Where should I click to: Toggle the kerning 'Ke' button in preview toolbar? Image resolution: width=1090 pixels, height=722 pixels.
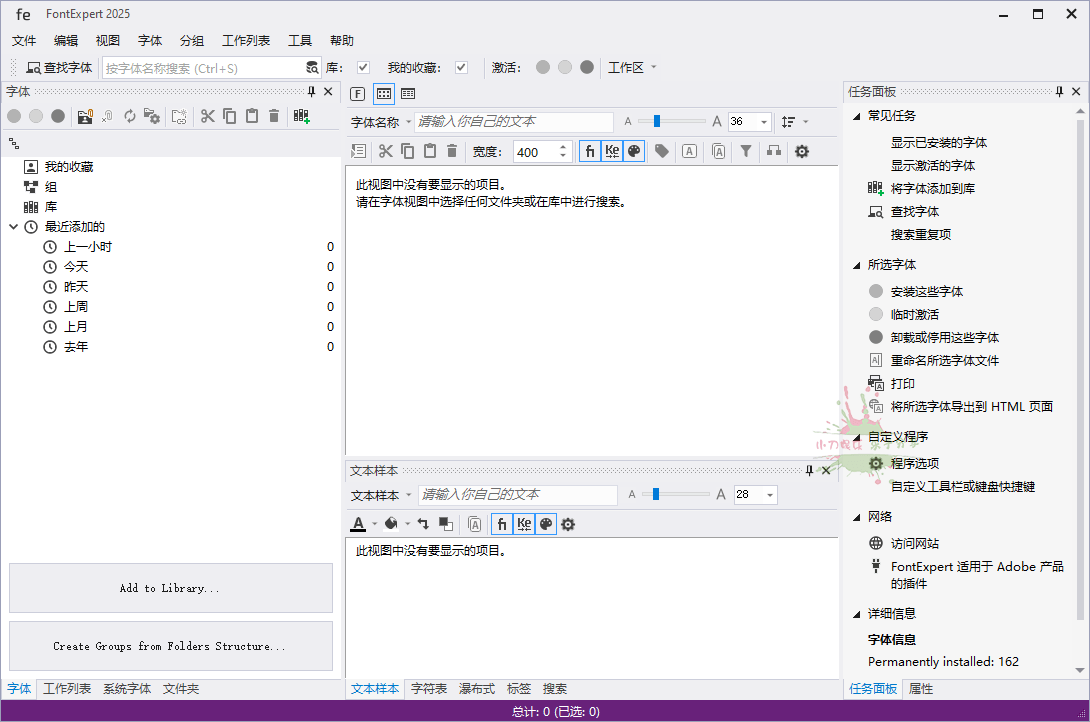[x=612, y=151]
